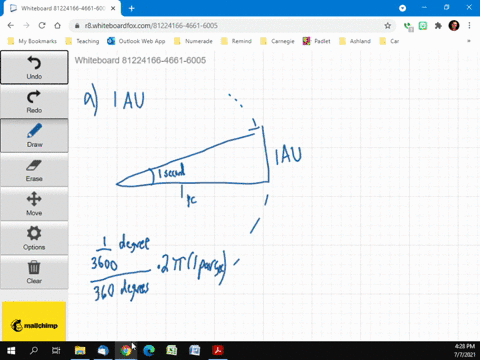The width and height of the screenshot is (480, 360).
Task: Click the taskbar clock showing 4:28 PM
Action: point(465,351)
